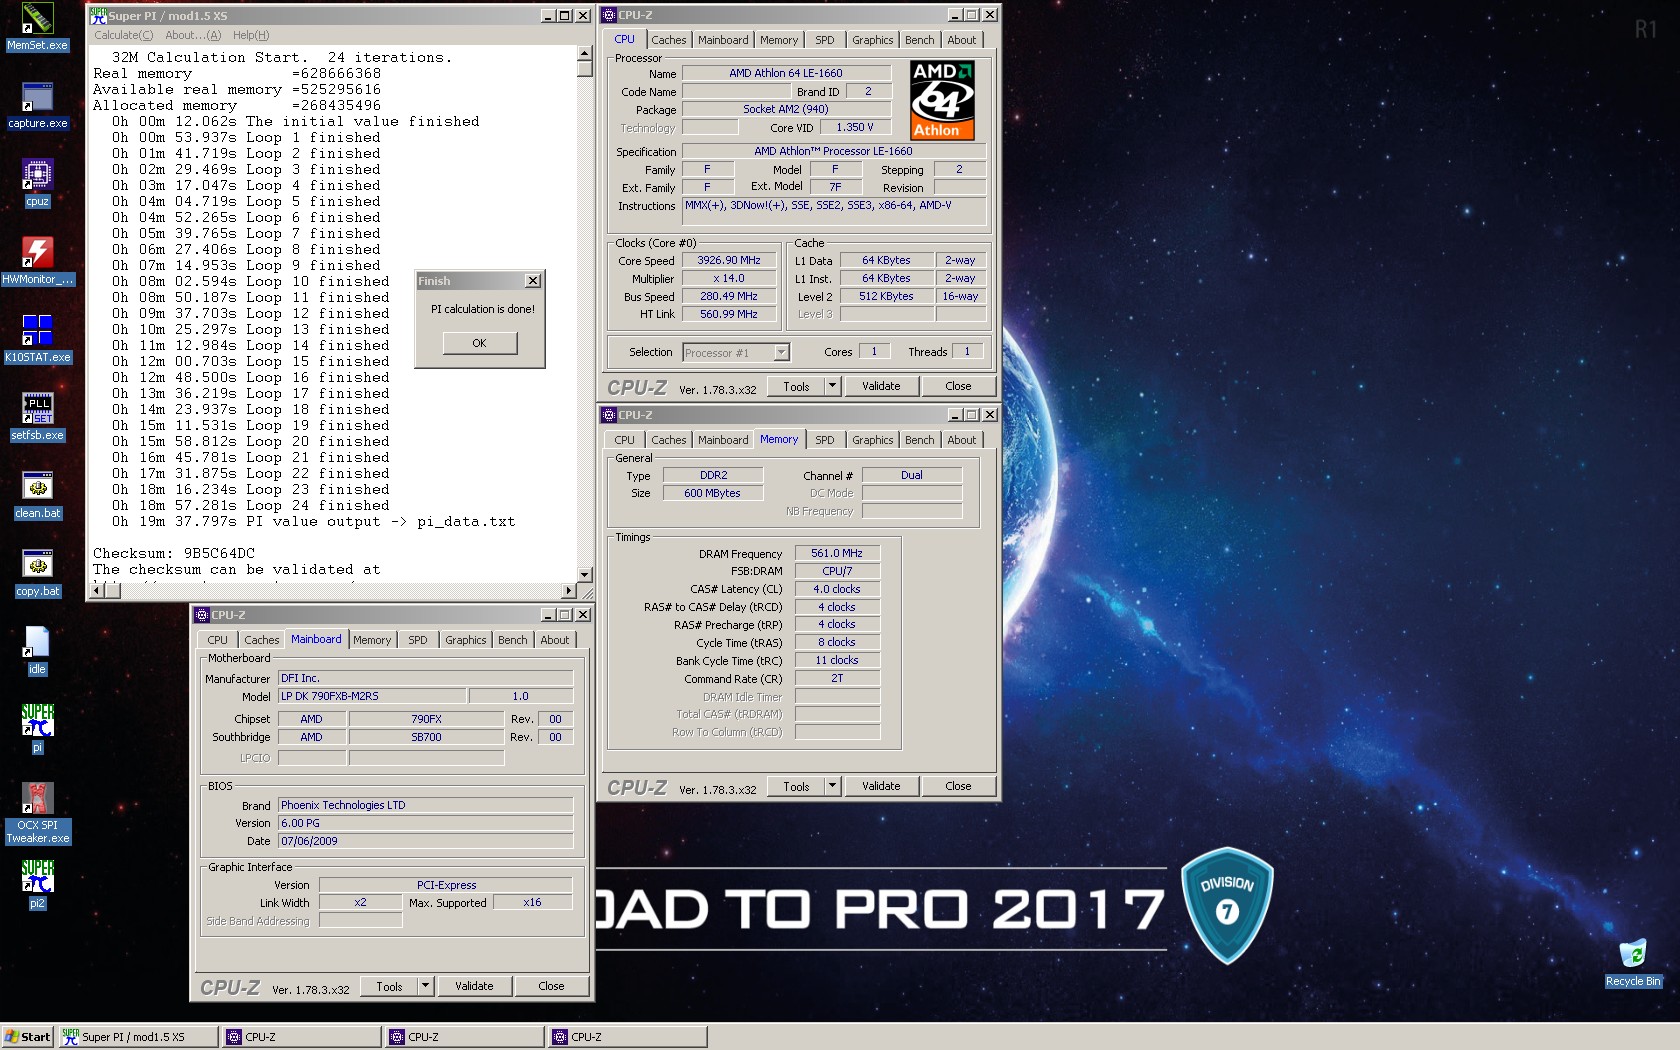Activate first CPU-Z taskbar button

coord(301,1037)
